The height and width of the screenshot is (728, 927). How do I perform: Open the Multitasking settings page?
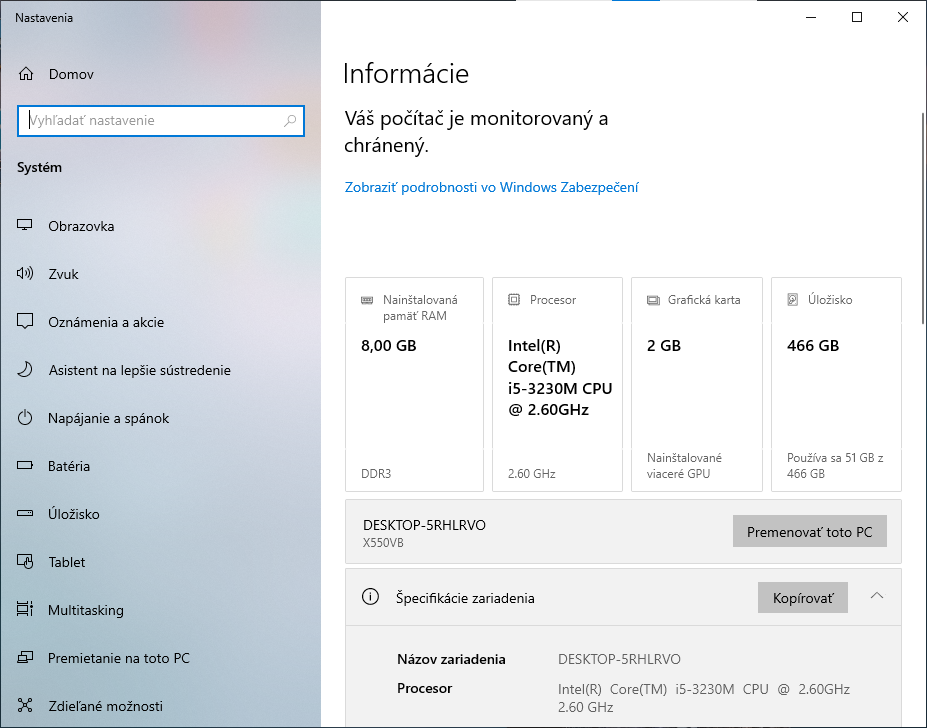pos(90,610)
